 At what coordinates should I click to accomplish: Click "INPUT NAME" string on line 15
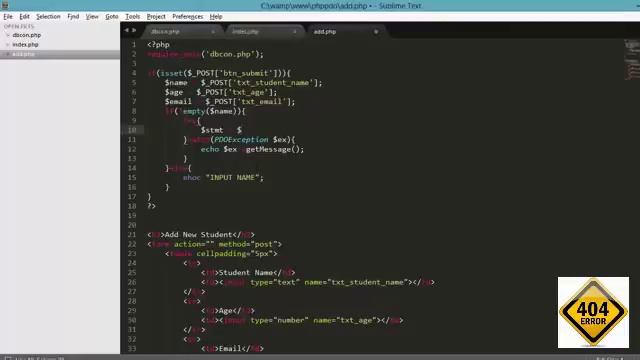point(232,178)
